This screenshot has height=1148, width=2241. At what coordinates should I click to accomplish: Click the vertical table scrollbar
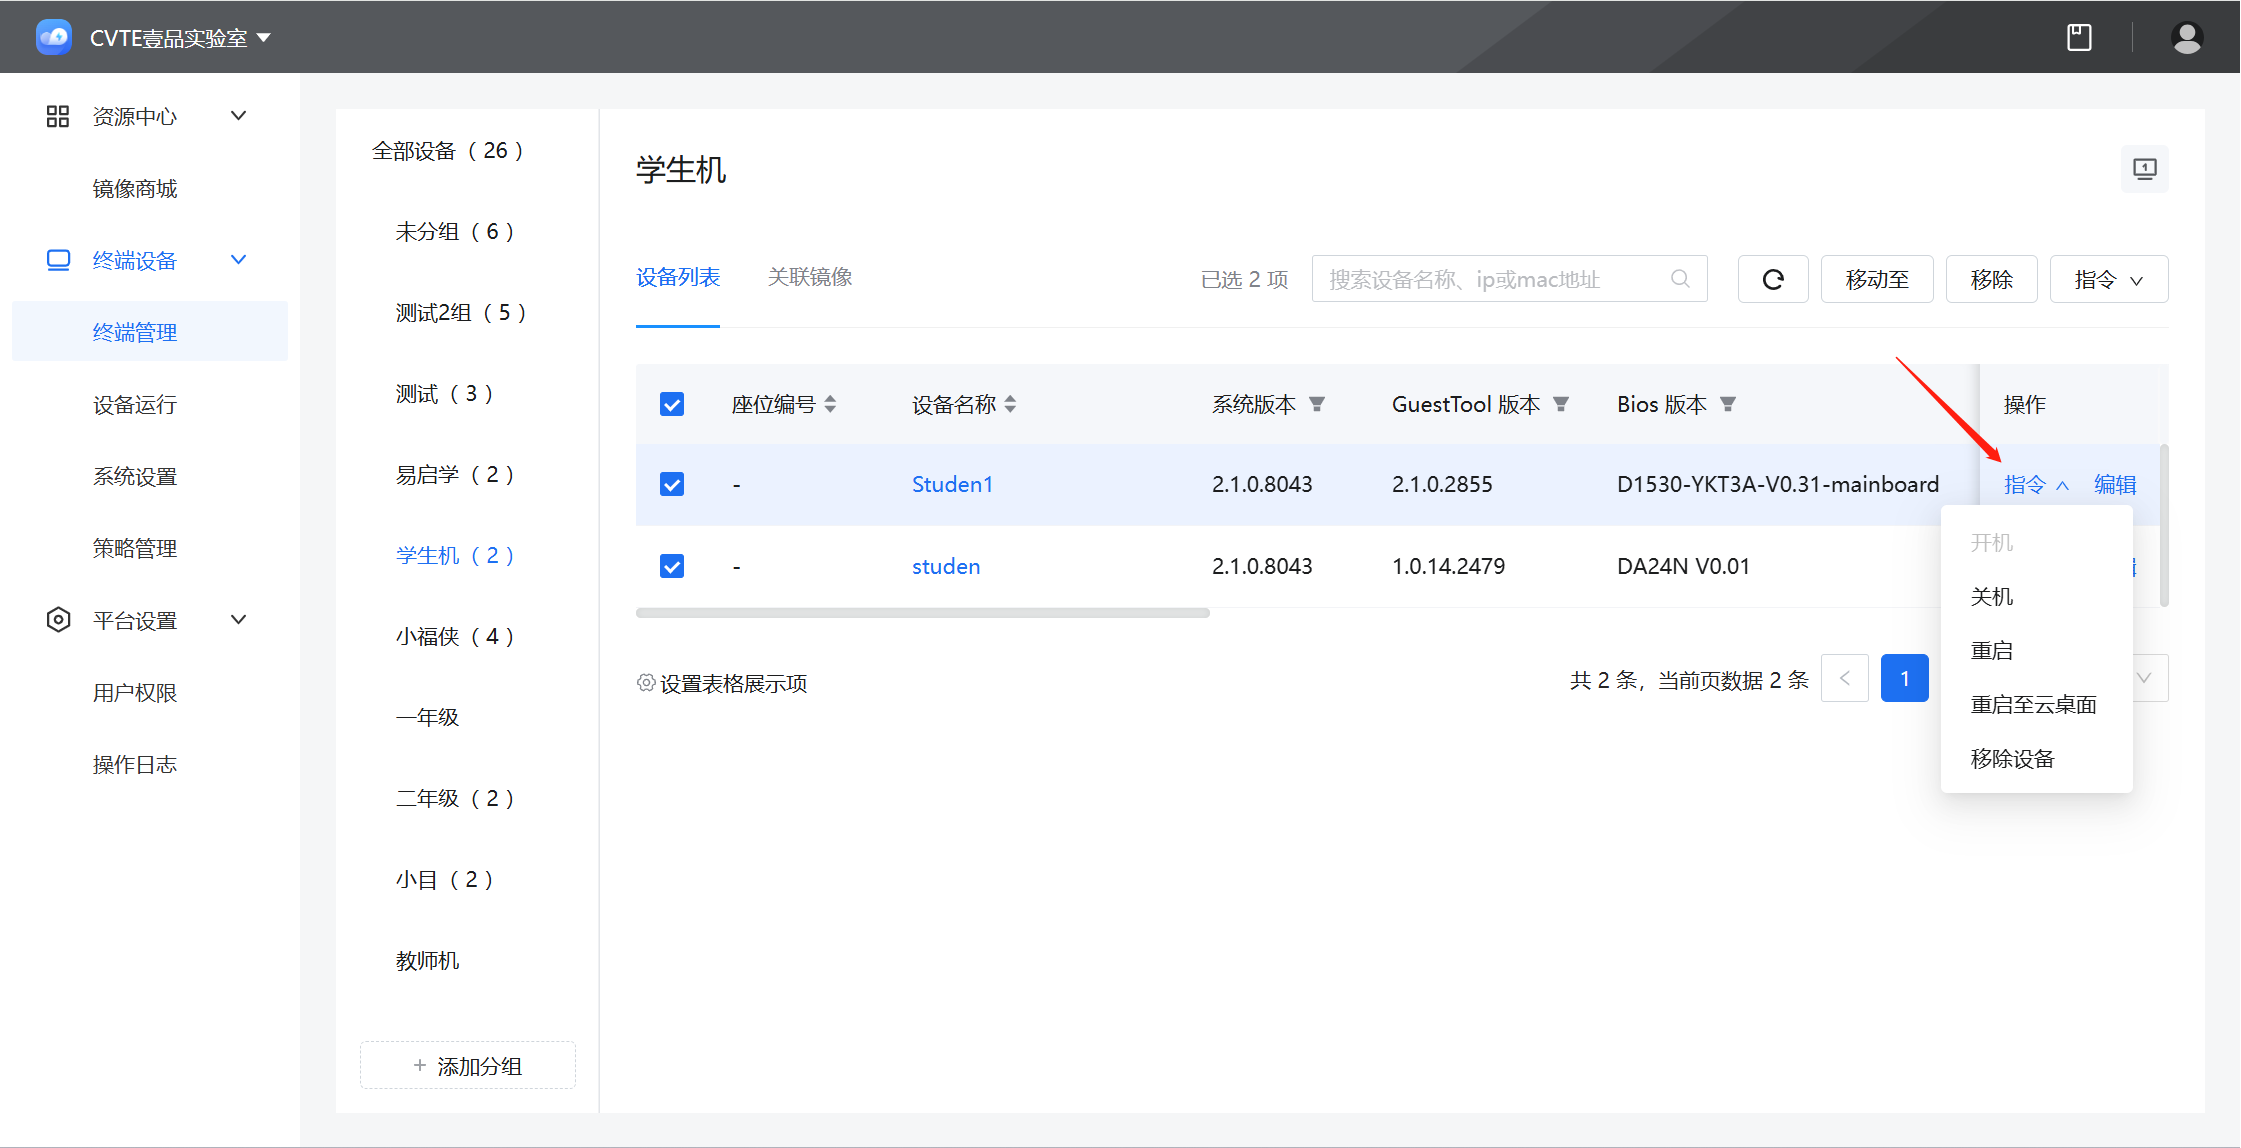tap(2164, 525)
